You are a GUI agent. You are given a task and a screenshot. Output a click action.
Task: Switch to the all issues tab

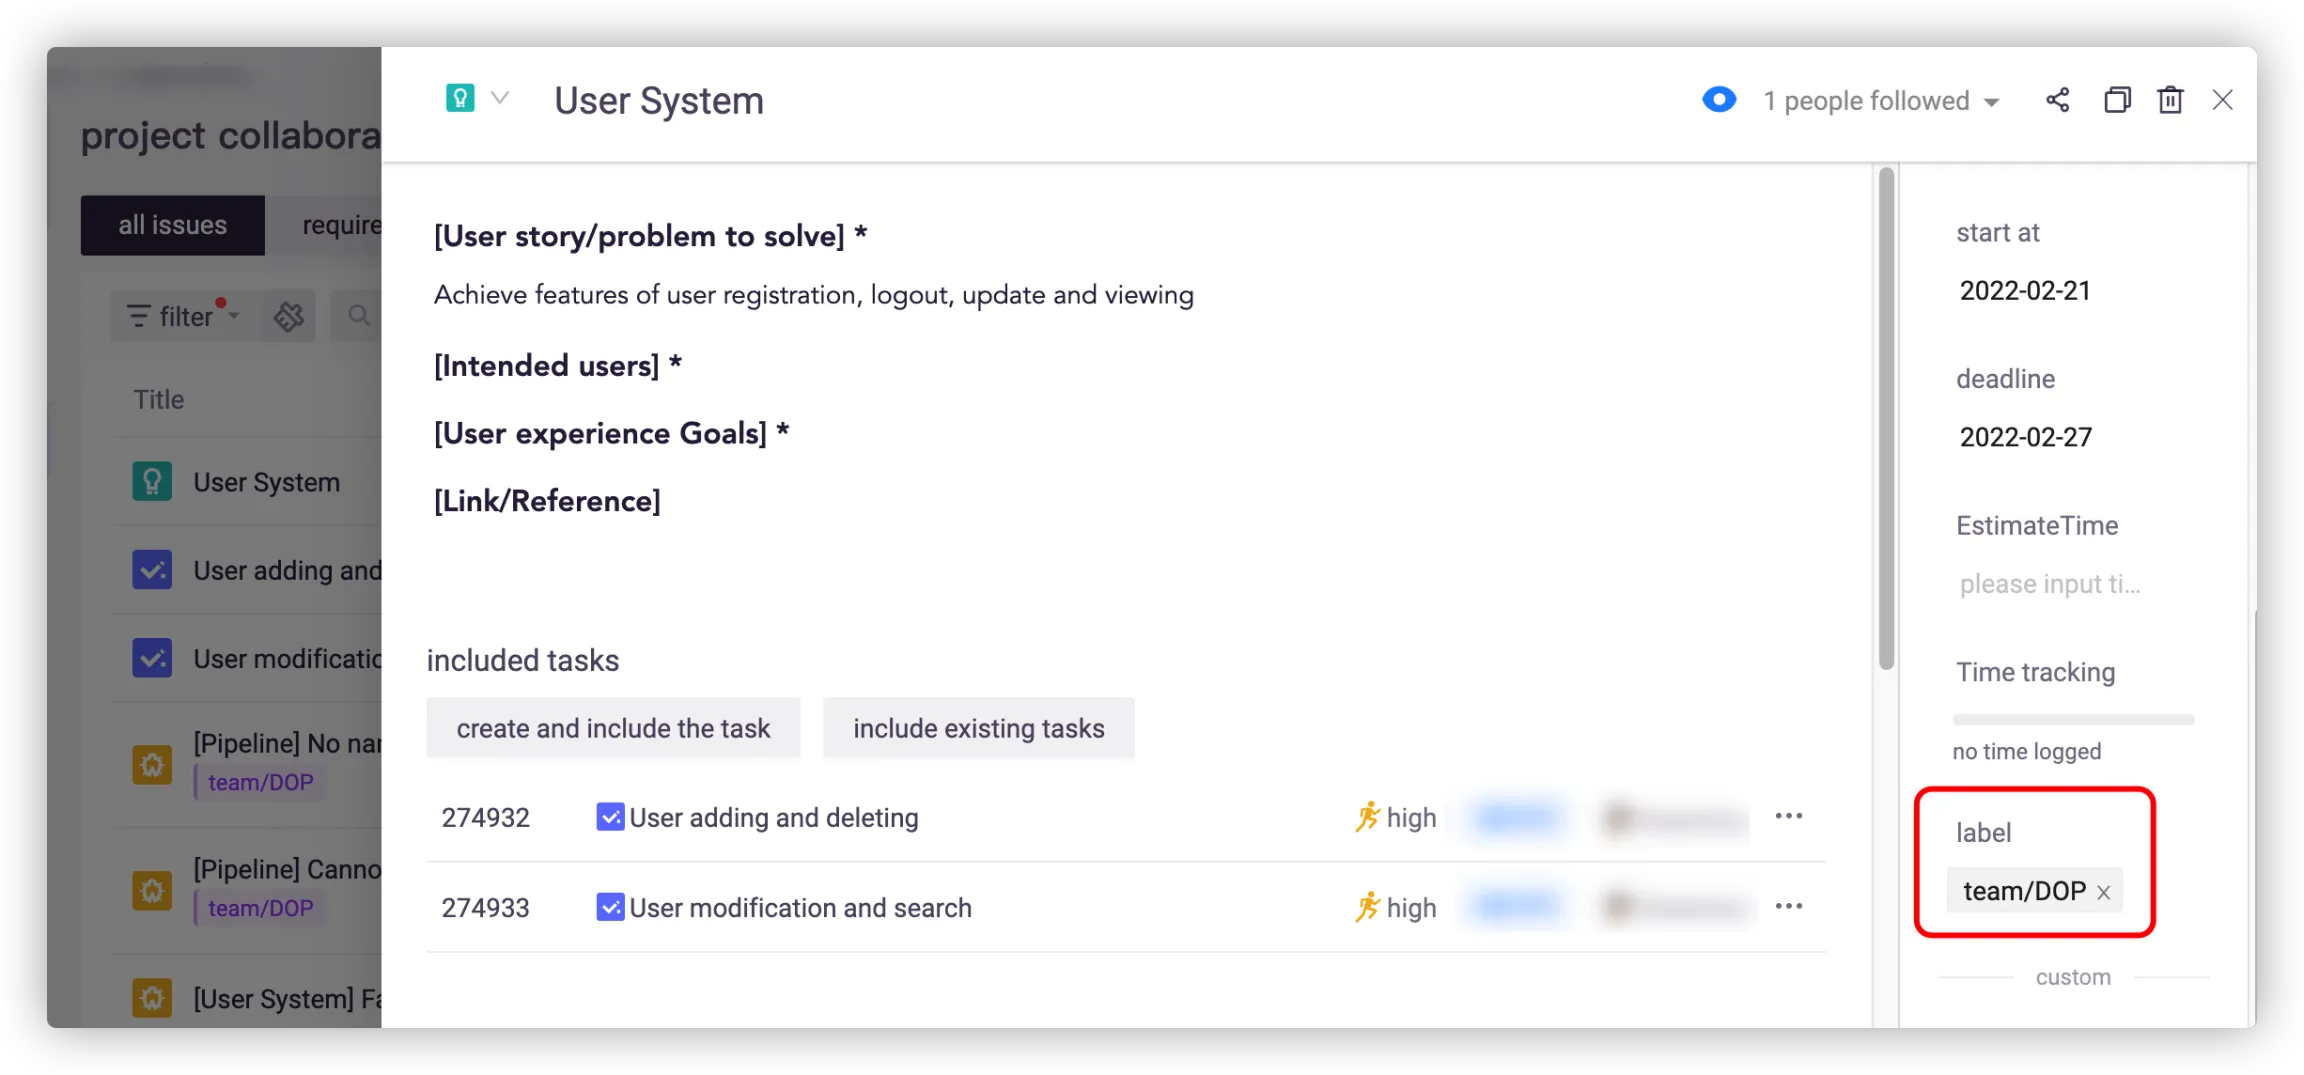[x=172, y=225]
